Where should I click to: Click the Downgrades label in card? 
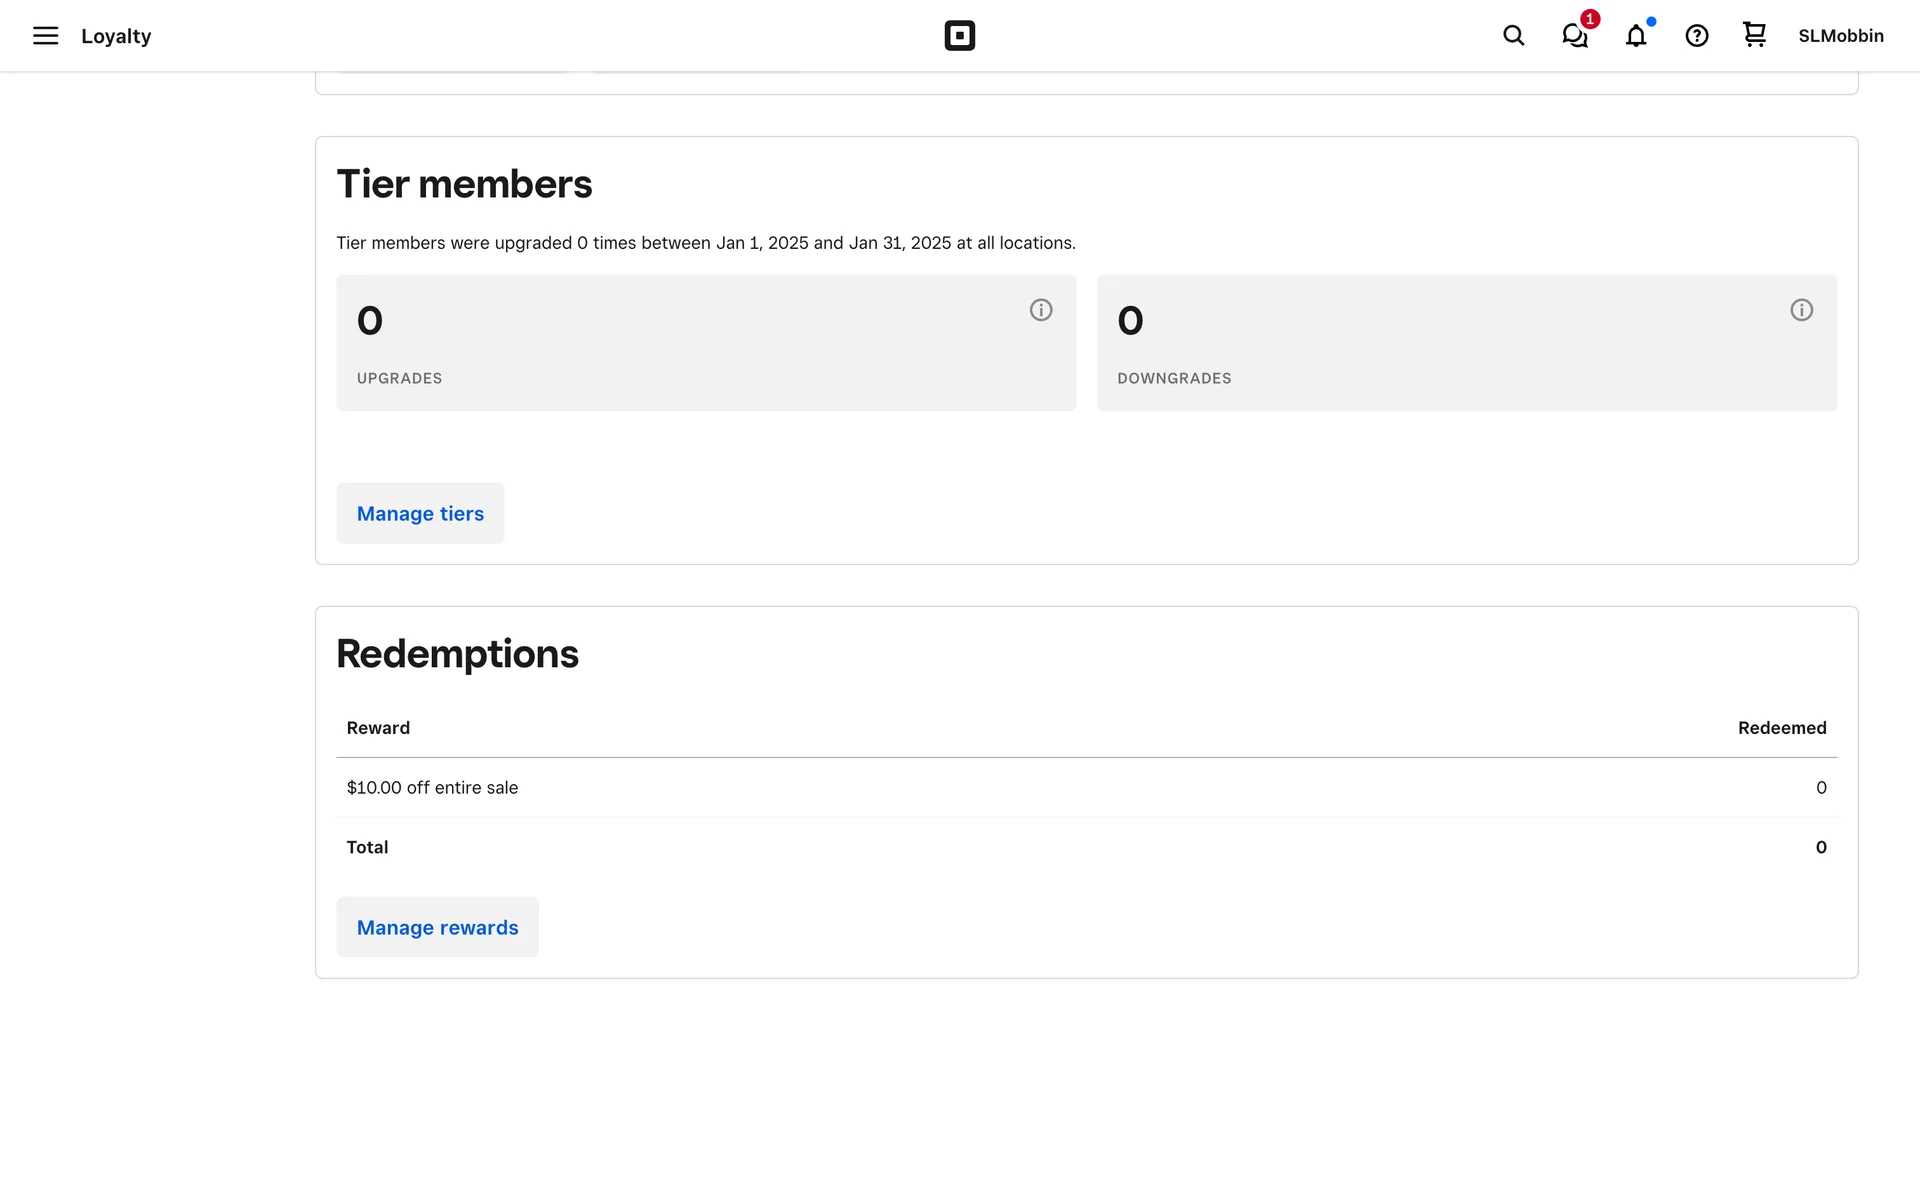tap(1174, 378)
